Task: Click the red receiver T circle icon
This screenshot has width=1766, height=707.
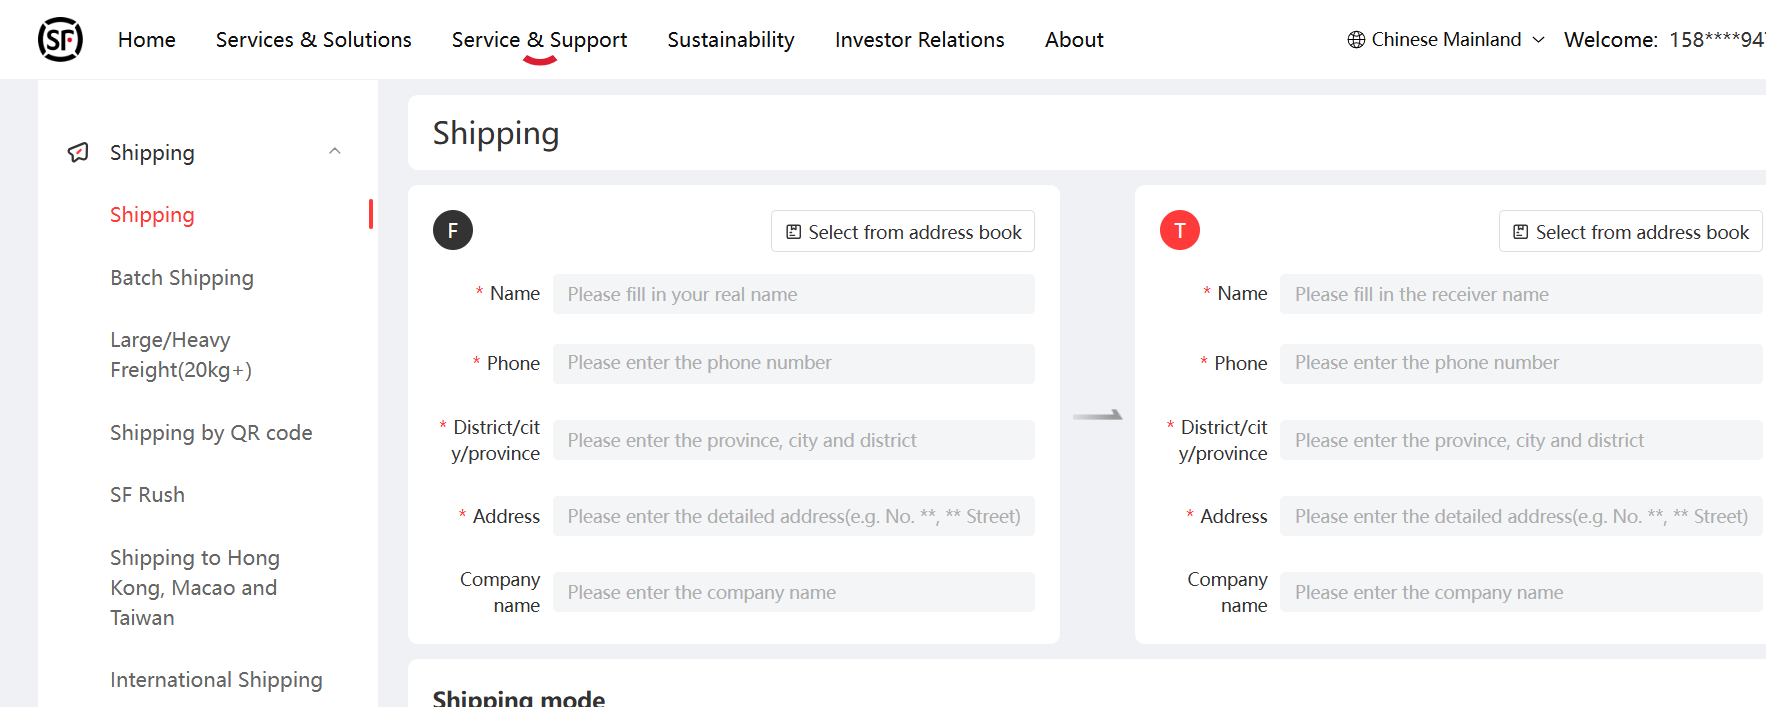Action: click(x=1180, y=231)
